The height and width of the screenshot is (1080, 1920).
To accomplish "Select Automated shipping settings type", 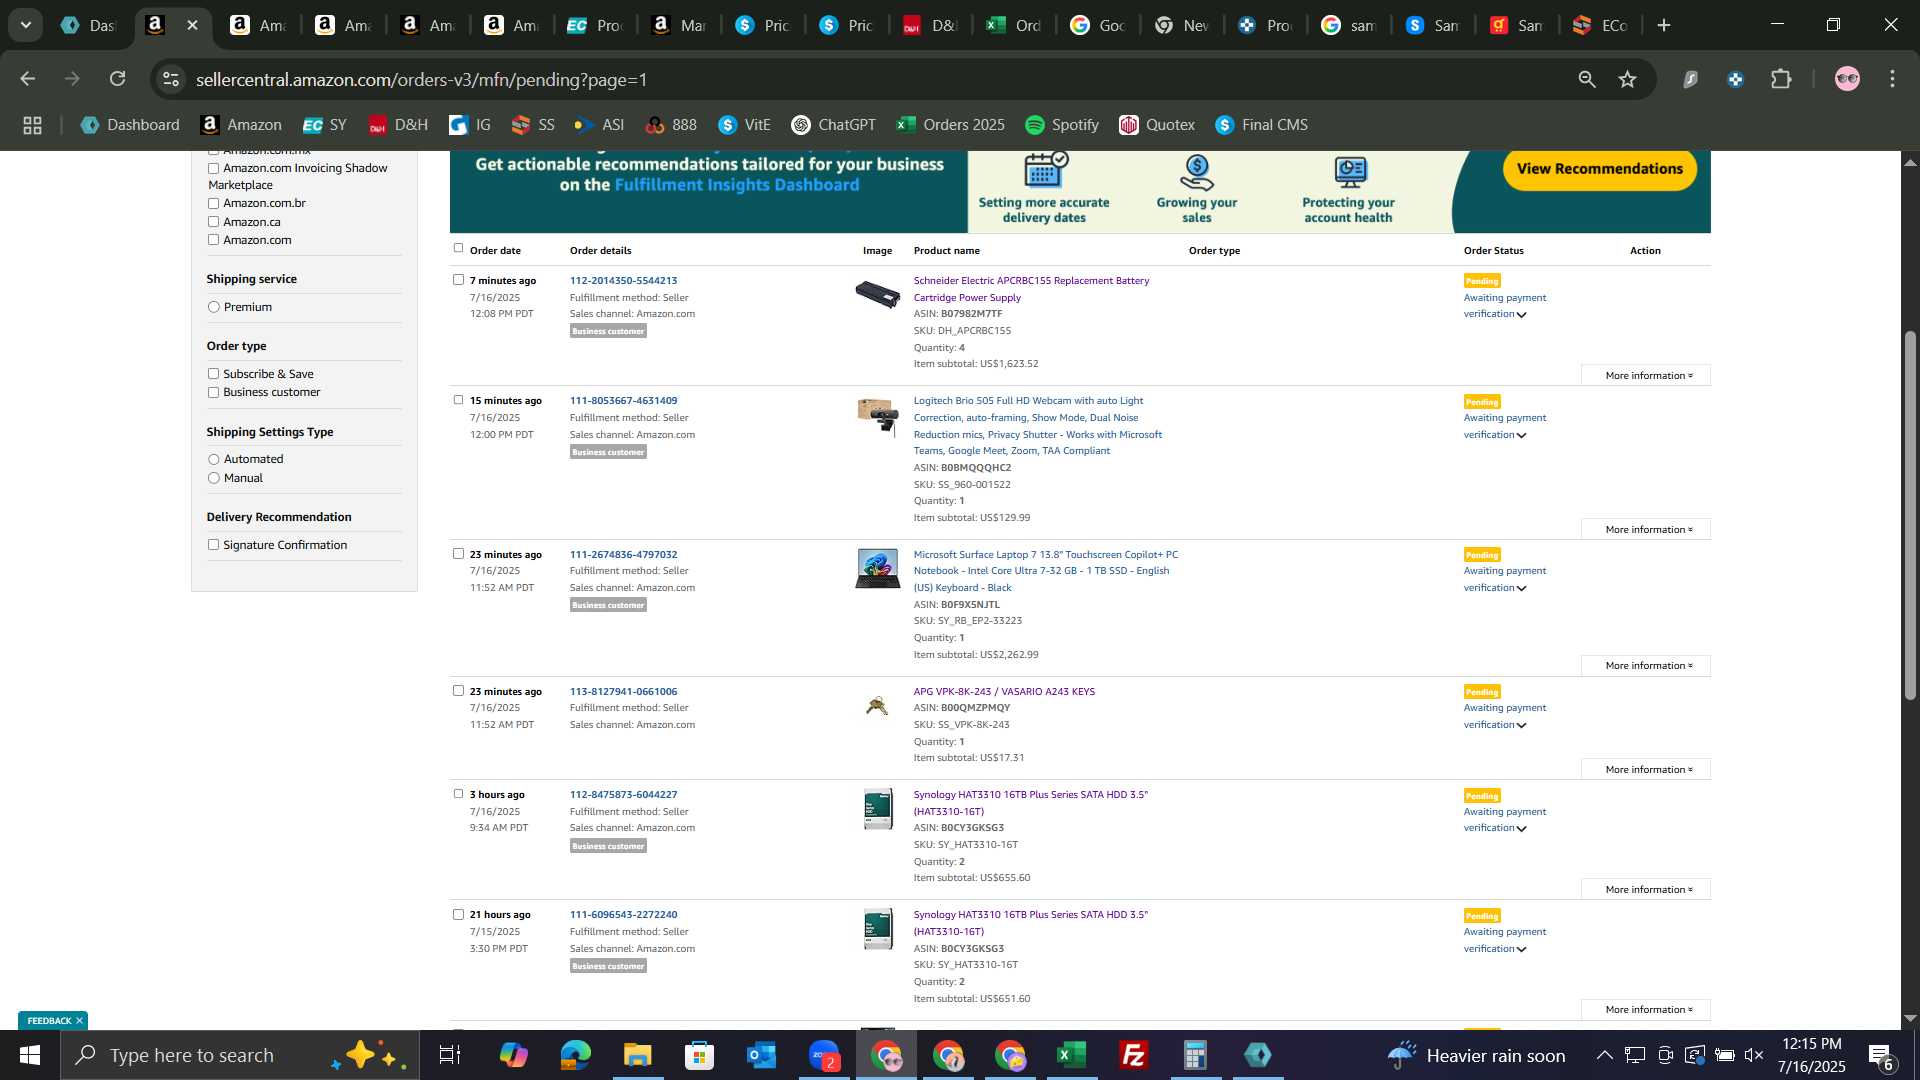I will [x=213, y=459].
